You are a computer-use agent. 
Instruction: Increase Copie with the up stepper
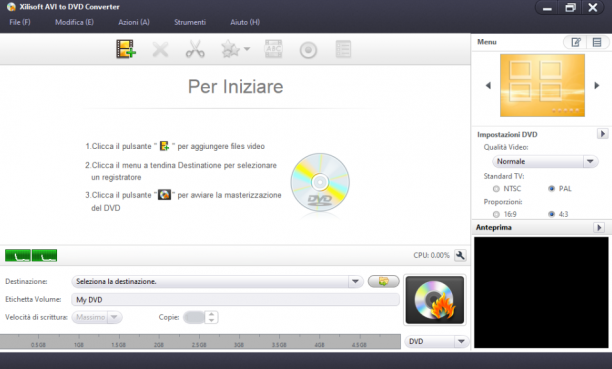coord(212,314)
